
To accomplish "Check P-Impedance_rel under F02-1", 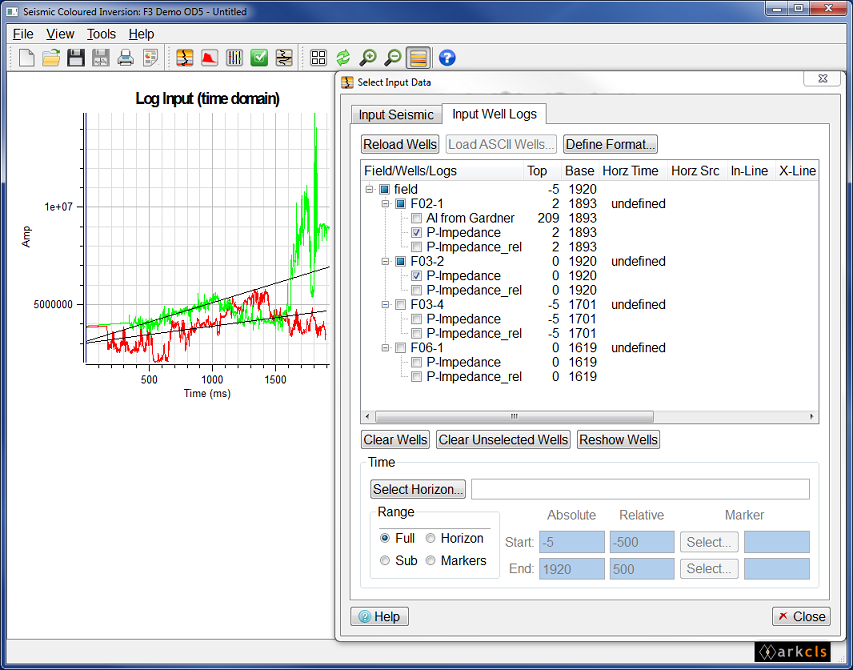I will pyautogui.click(x=416, y=247).
